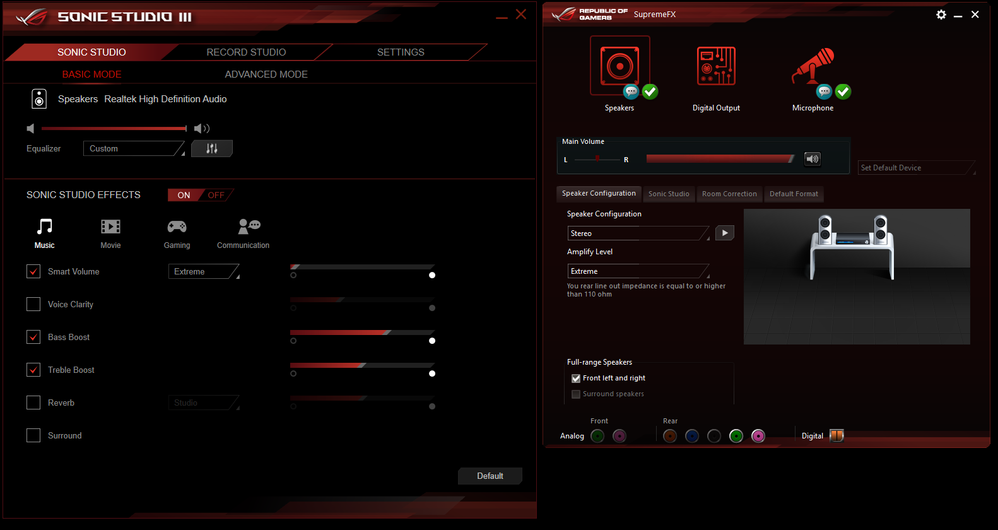Open the equalizer settings icon button
Image resolution: width=998 pixels, height=530 pixels.
212,148
